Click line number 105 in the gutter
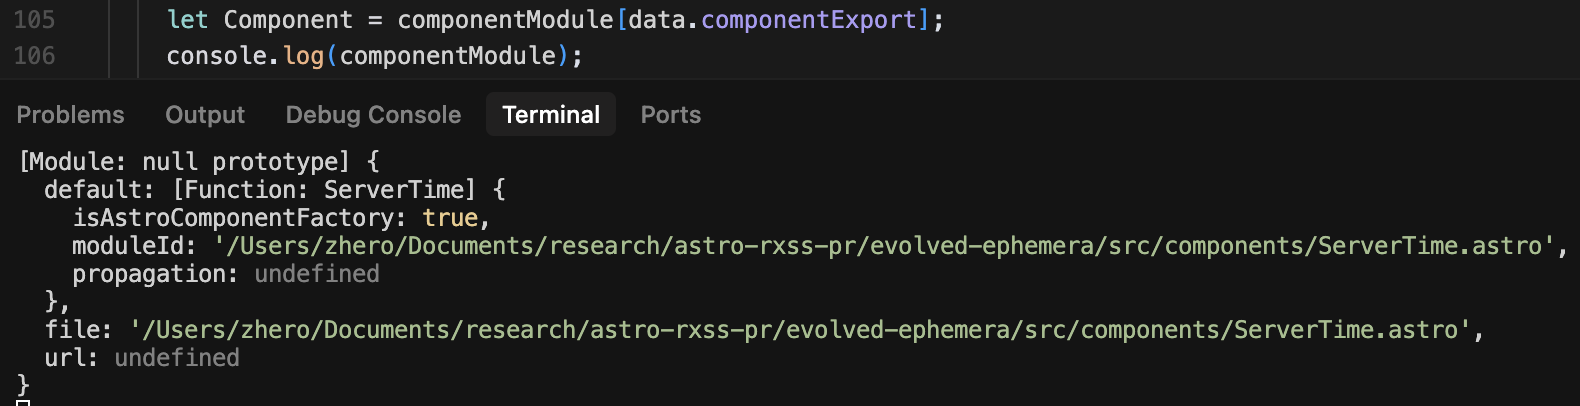This screenshot has width=1580, height=406. click(35, 20)
